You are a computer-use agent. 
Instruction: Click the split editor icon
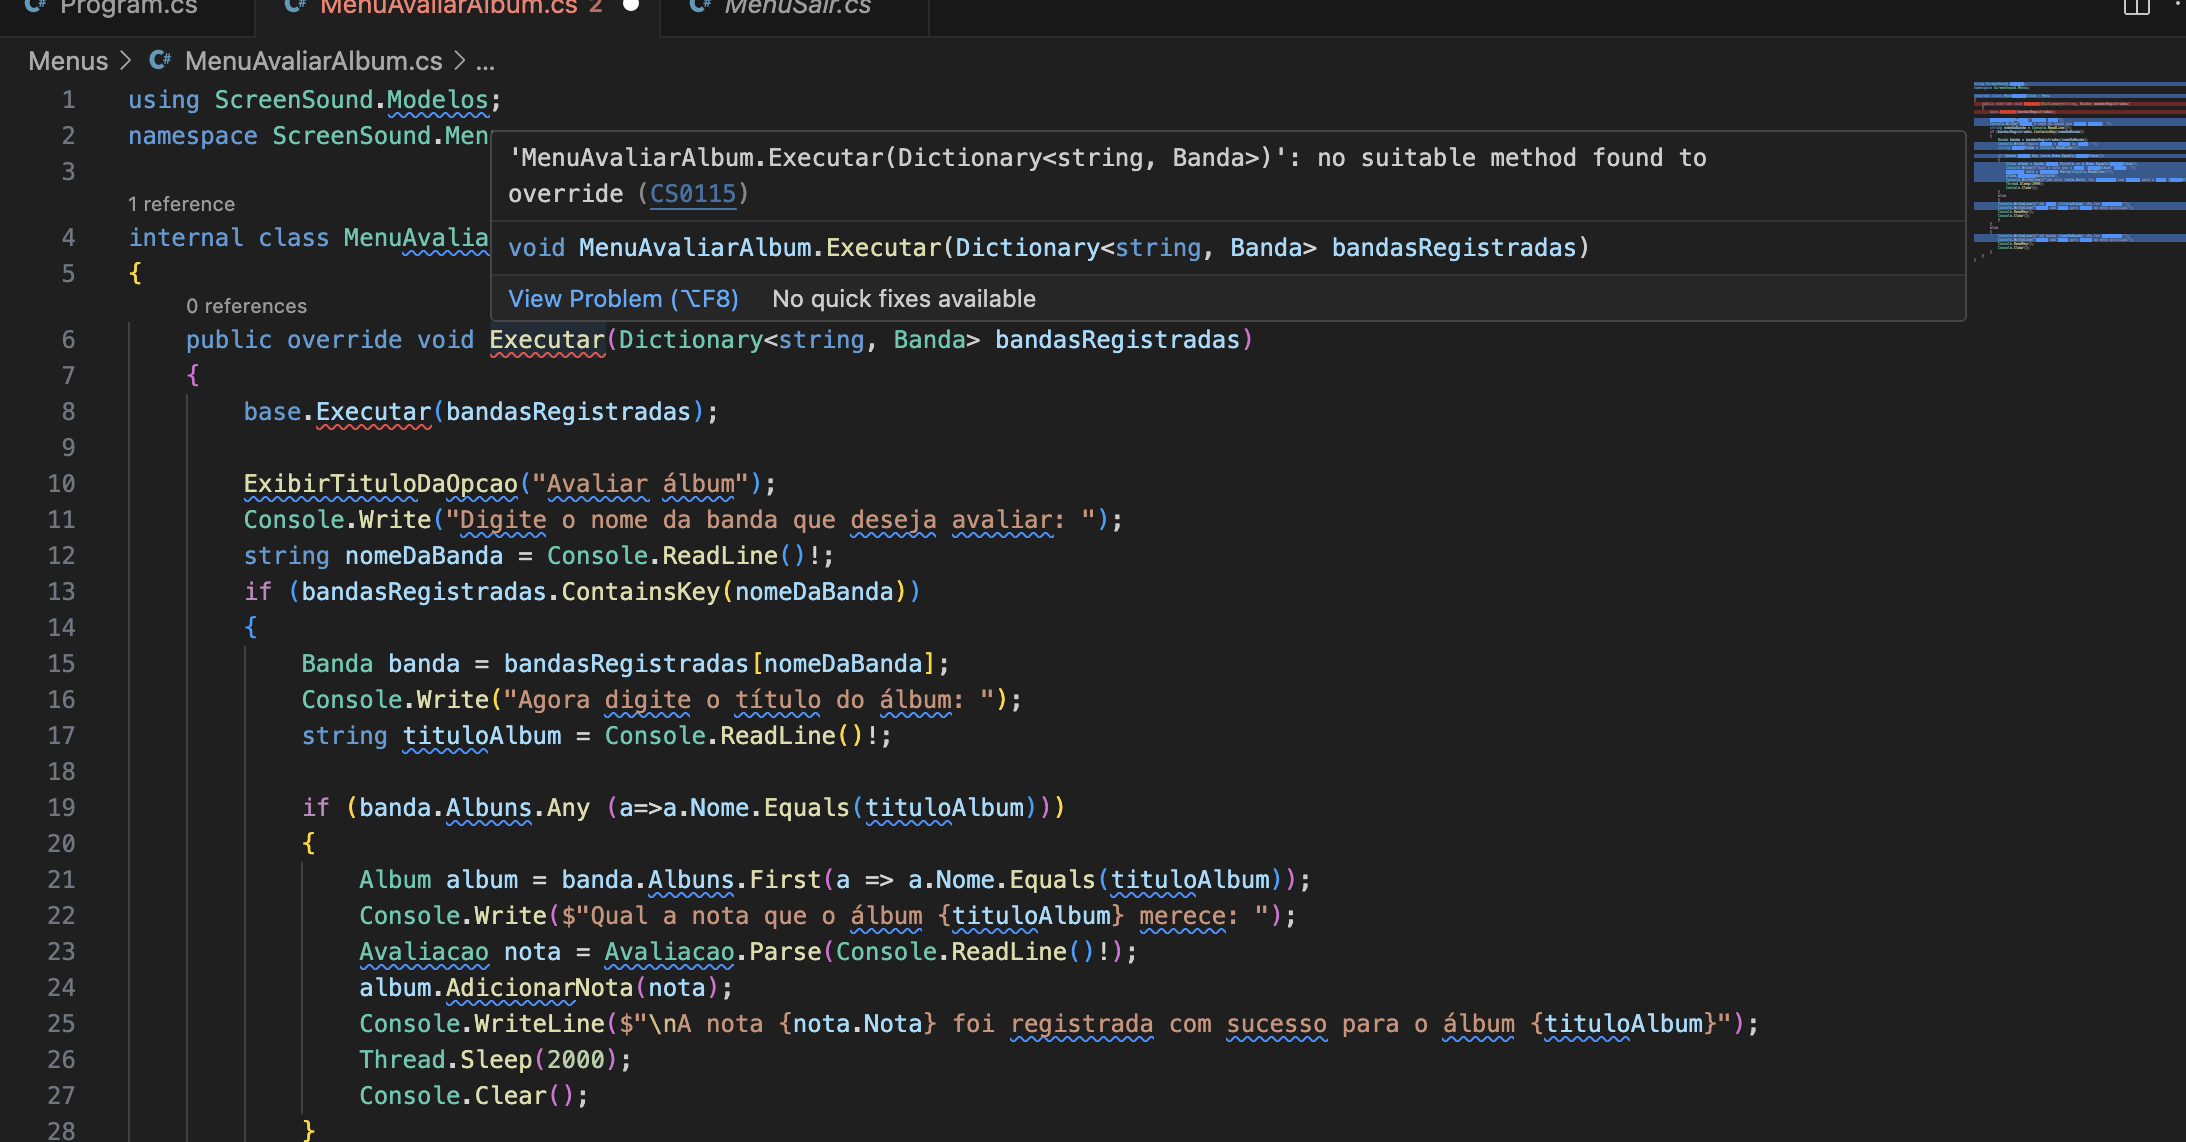2135,8
